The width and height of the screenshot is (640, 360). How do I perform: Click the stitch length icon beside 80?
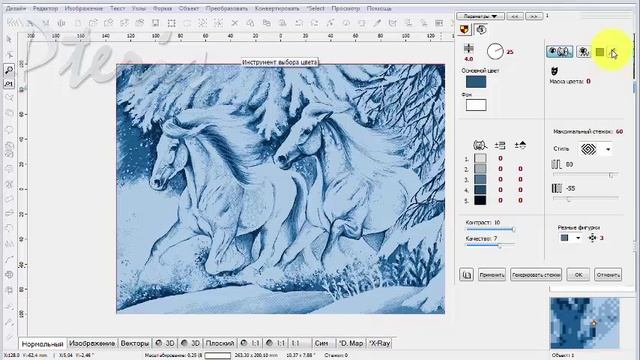click(557, 164)
